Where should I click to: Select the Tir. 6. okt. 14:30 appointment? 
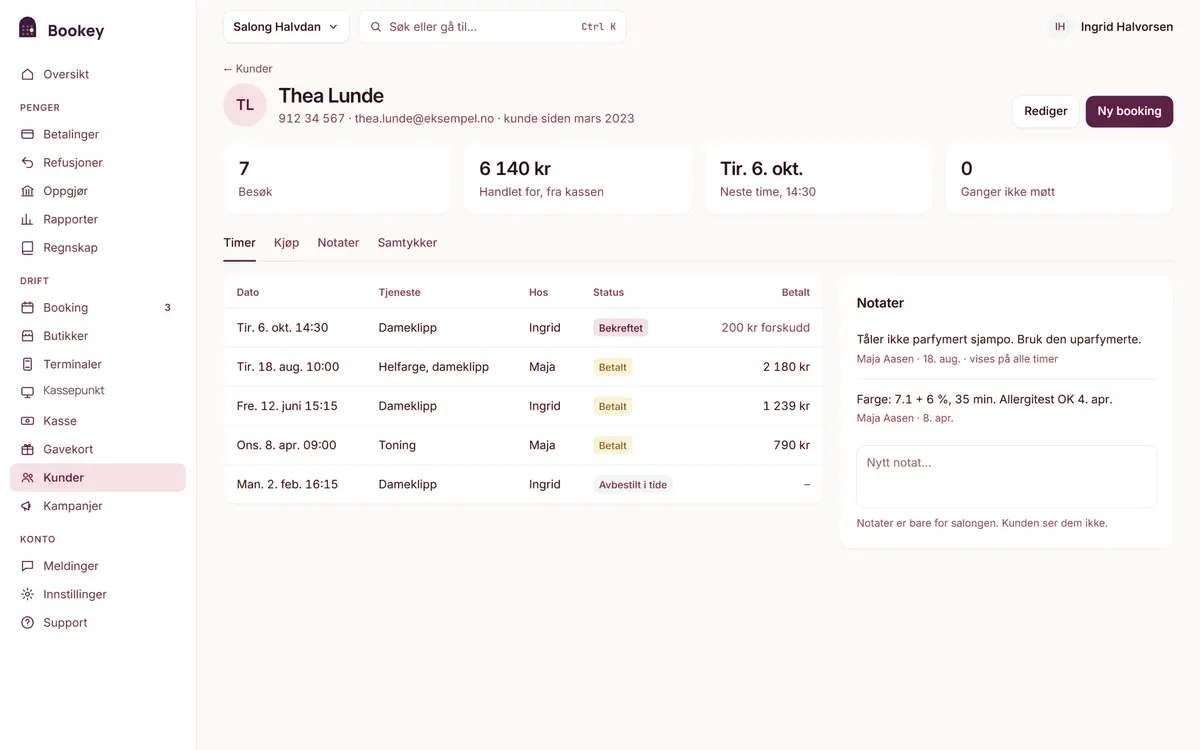[523, 328]
